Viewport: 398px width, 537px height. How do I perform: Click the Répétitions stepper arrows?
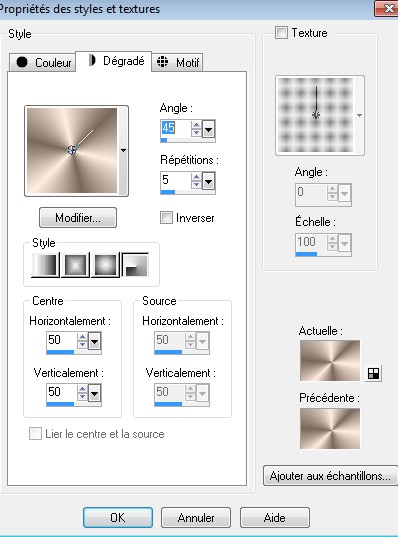[196, 180]
